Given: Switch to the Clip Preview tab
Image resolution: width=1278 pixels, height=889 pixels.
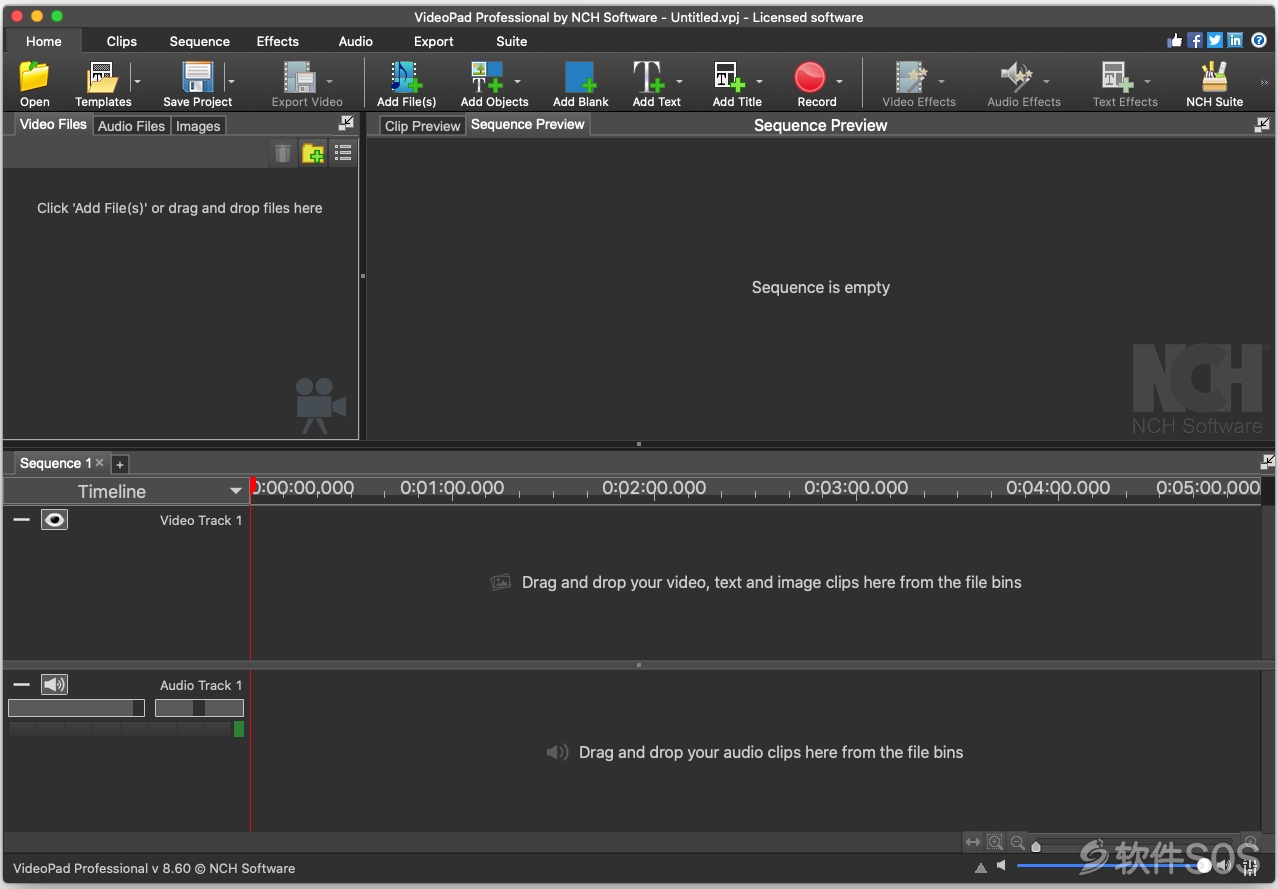Looking at the screenshot, I should click(x=422, y=126).
